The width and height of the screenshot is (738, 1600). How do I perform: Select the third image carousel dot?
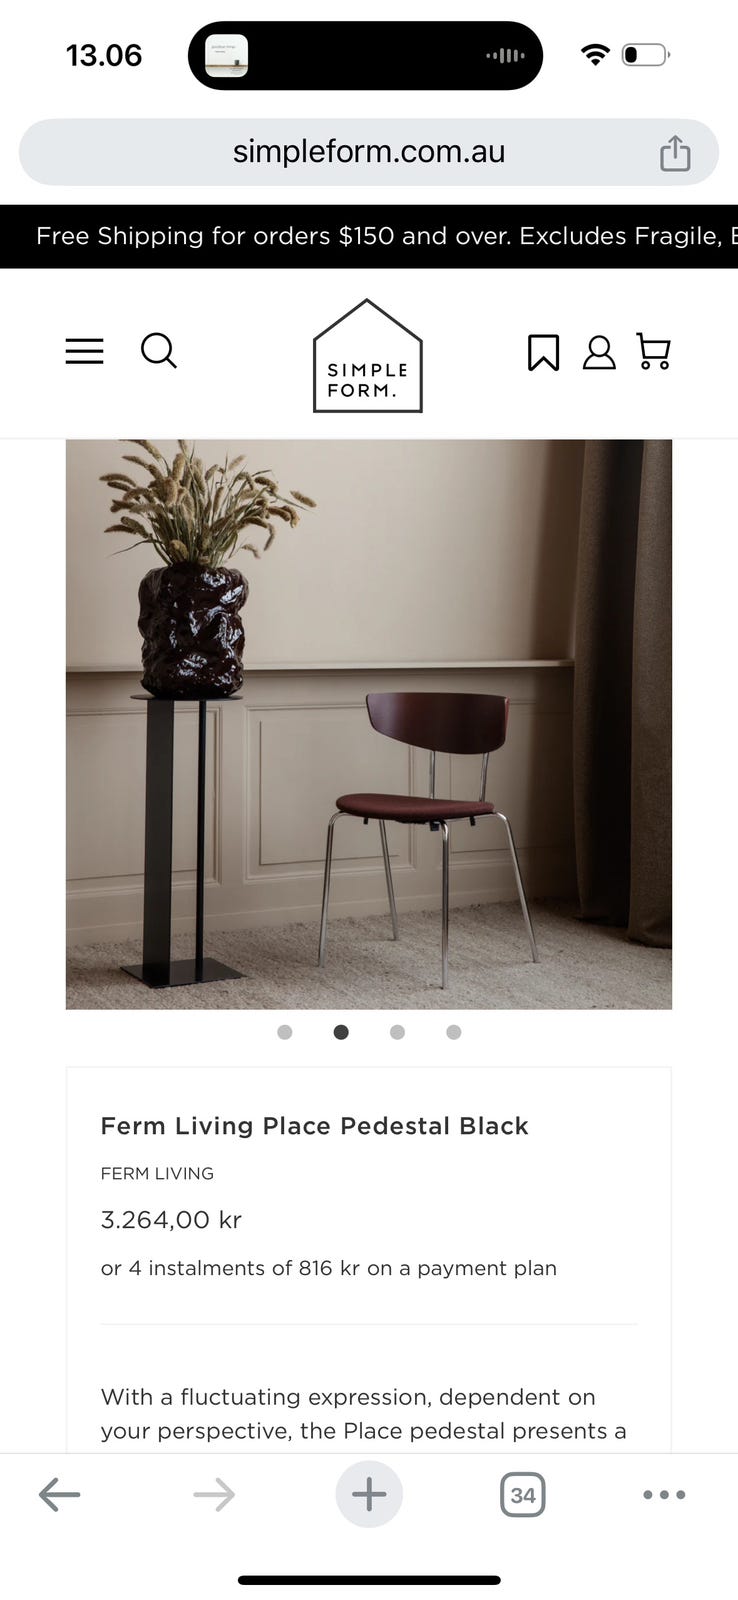pos(397,1032)
